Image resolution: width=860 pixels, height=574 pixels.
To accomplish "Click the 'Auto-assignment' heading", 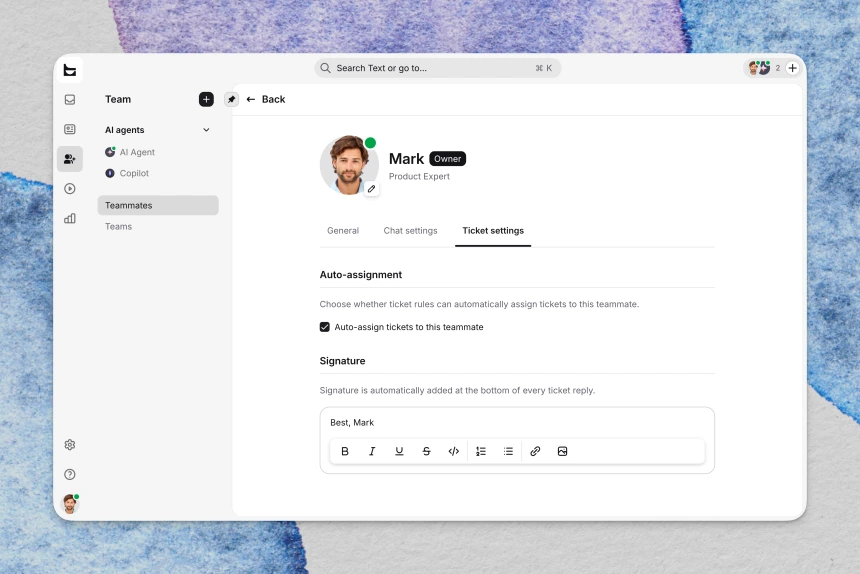I will (x=361, y=275).
